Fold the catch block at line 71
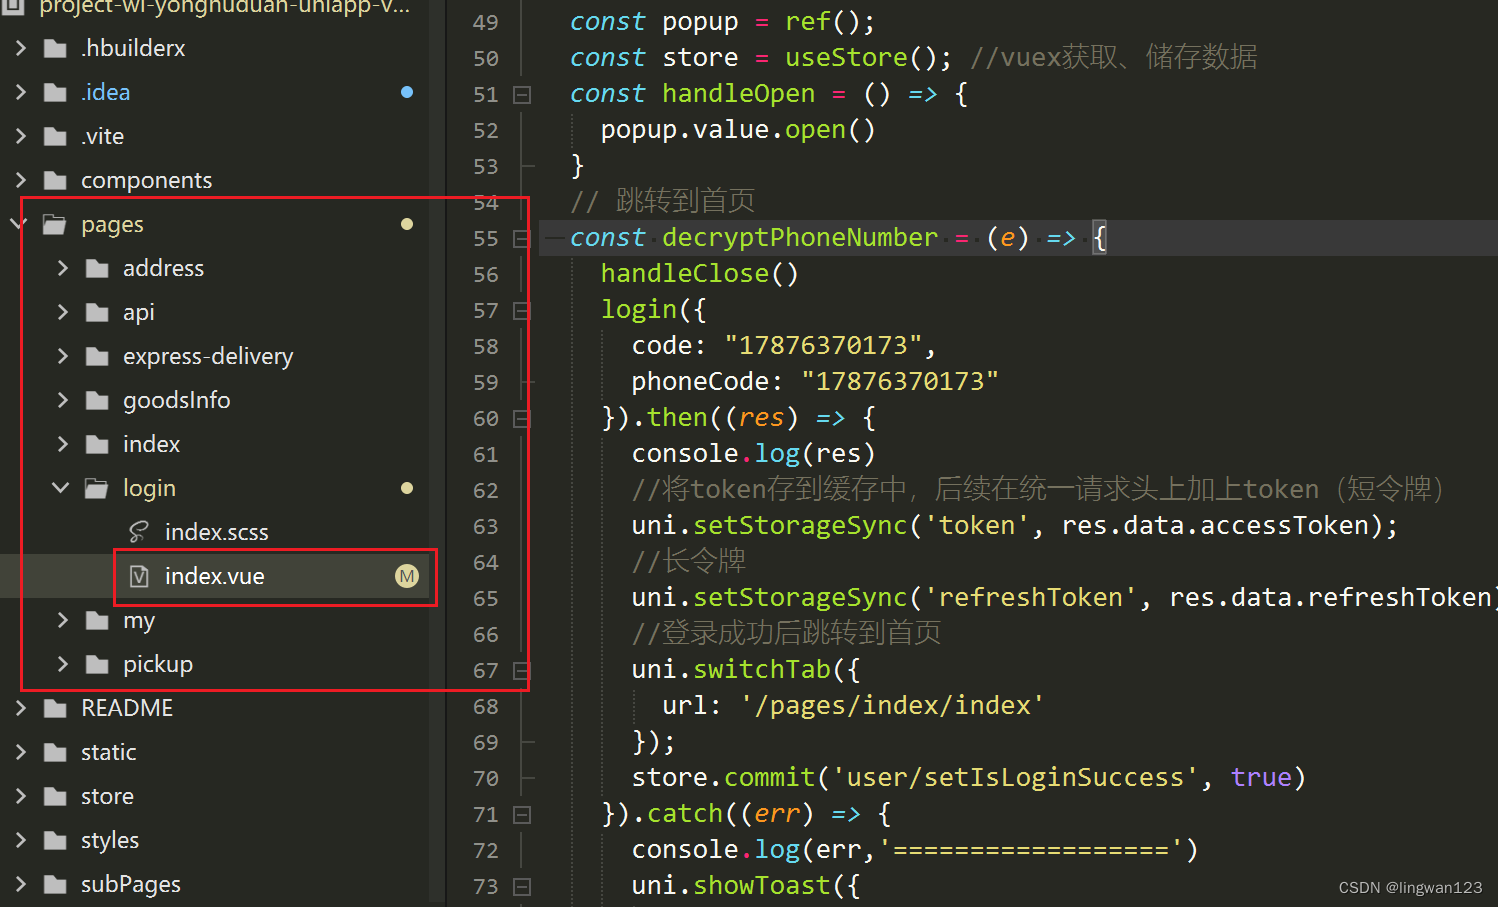 tap(522, 815)
